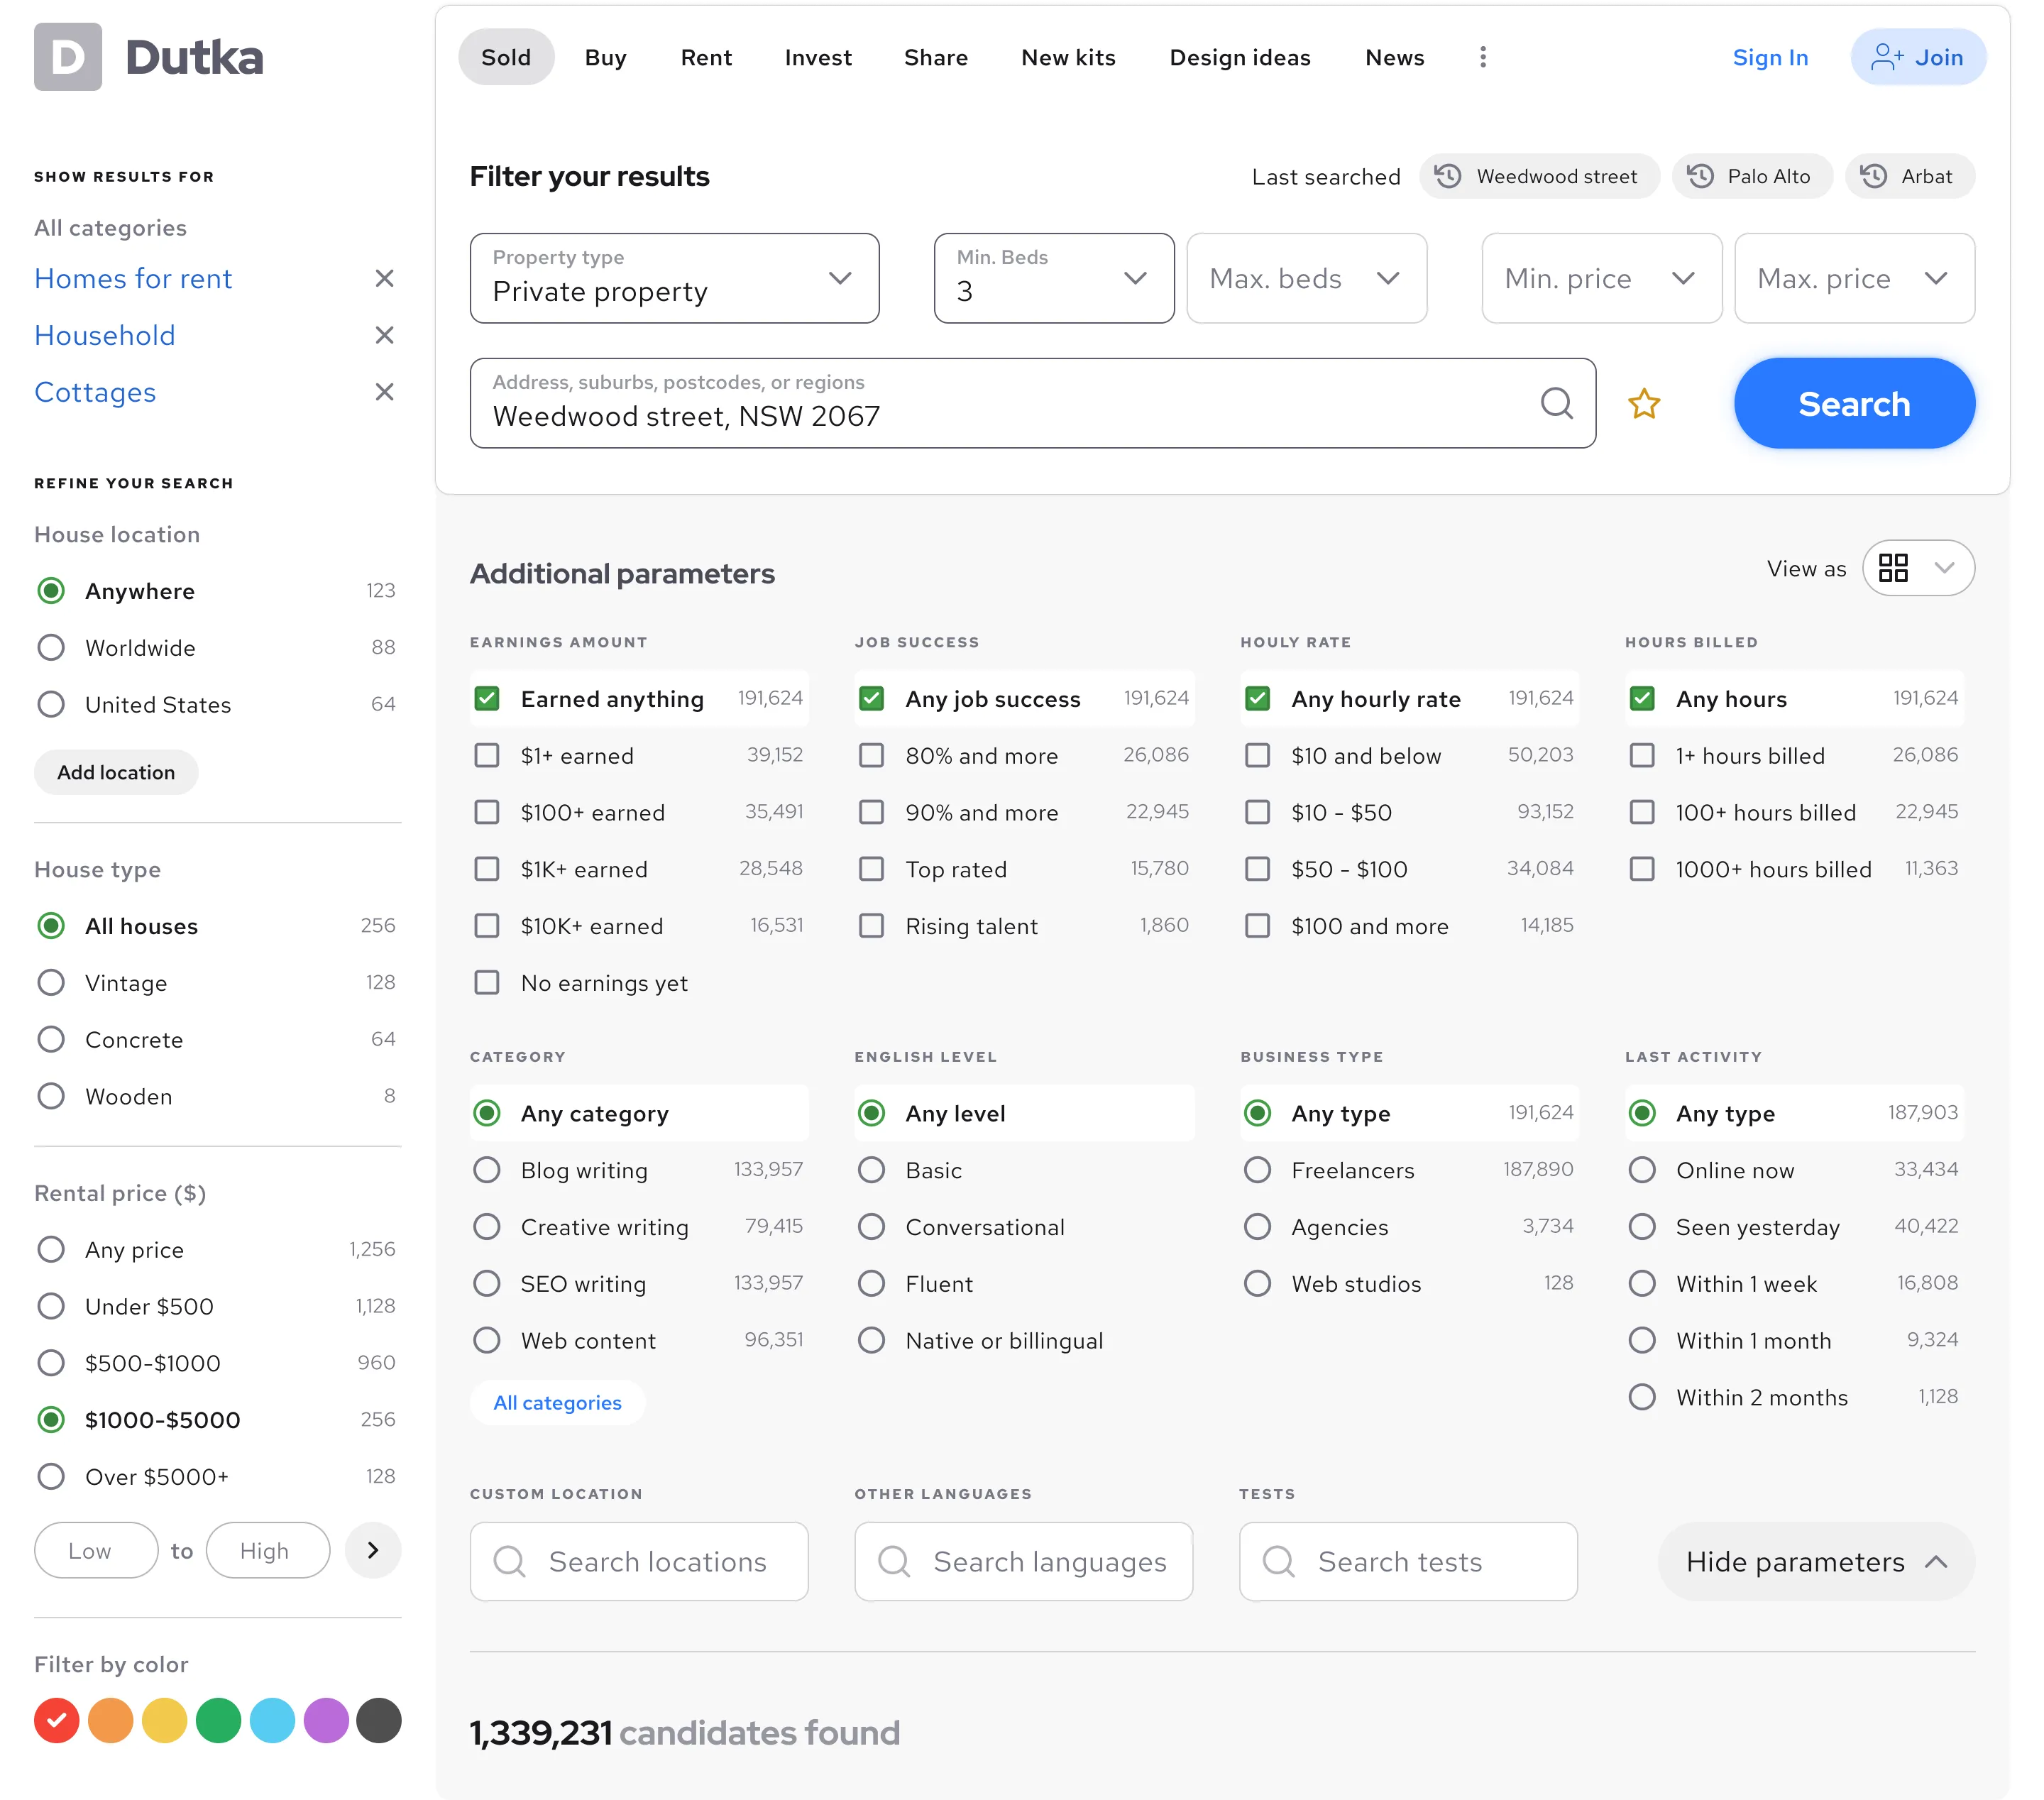Click the All categories link button
The image size is (2044, 1800).
tap(557, 1402)
